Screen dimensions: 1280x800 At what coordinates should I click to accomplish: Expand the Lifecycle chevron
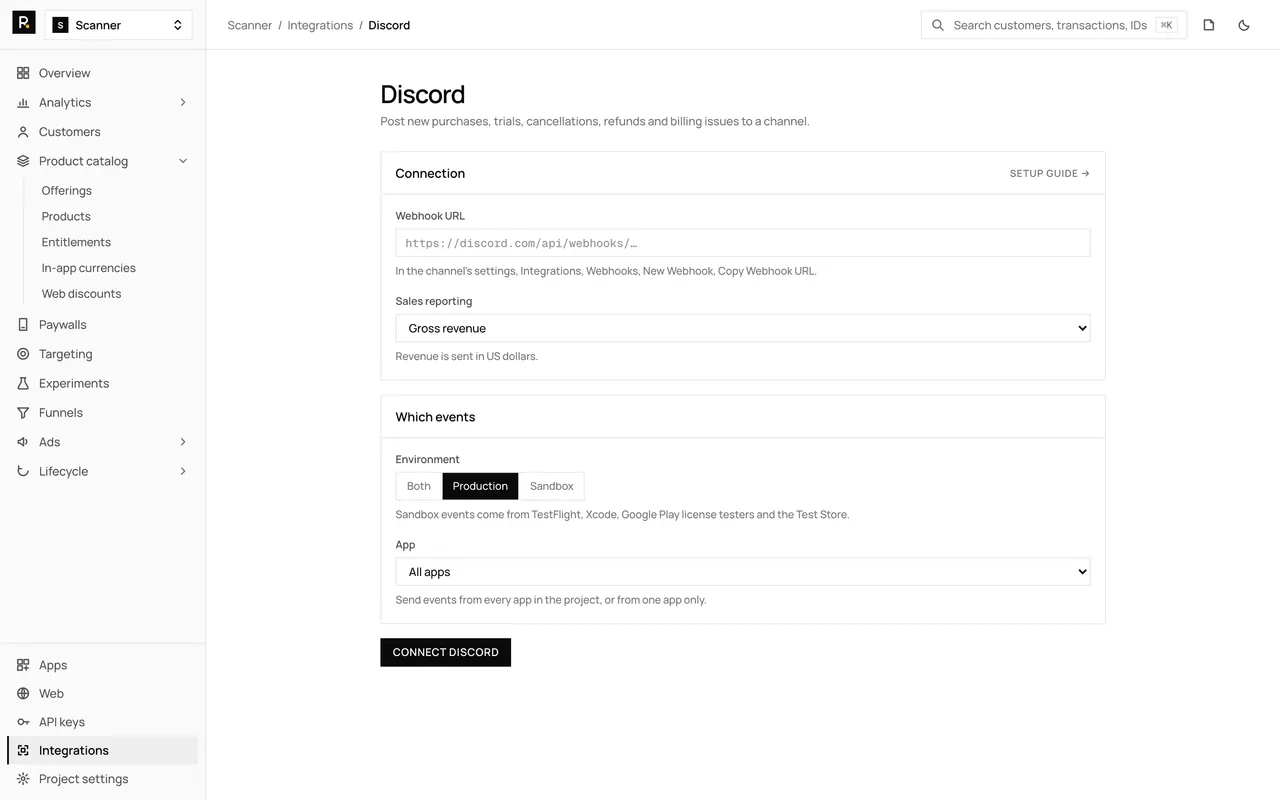tap(183, 471)
